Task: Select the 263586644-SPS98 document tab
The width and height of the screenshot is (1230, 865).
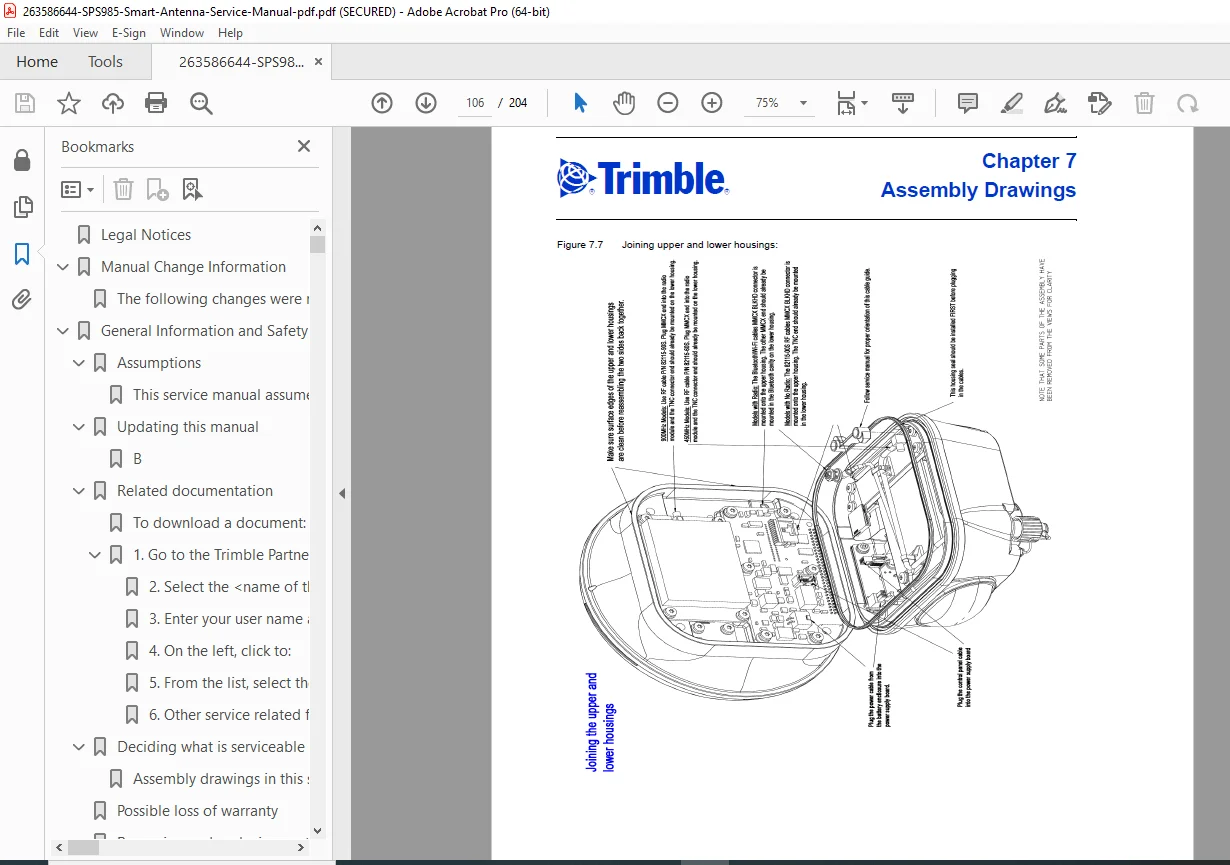Action: coord(241,62)
